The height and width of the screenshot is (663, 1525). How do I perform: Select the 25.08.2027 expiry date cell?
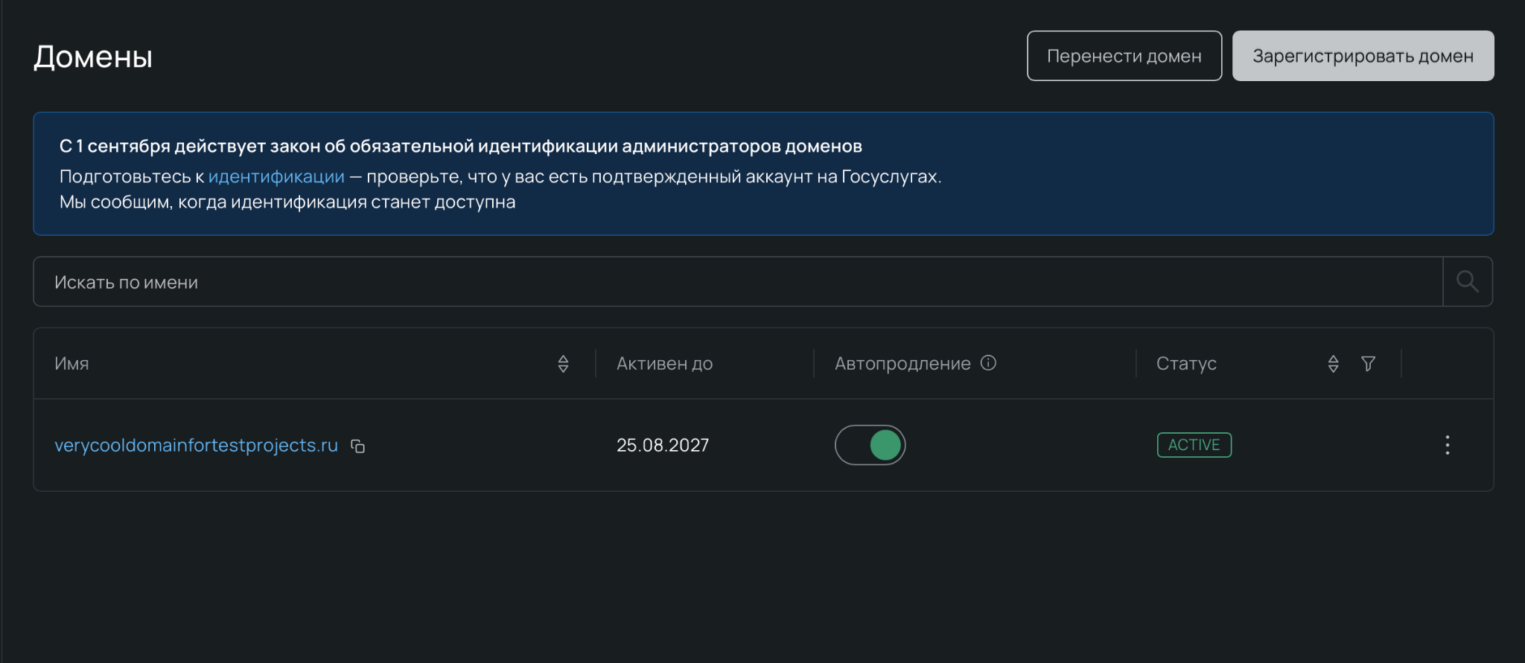662,445
